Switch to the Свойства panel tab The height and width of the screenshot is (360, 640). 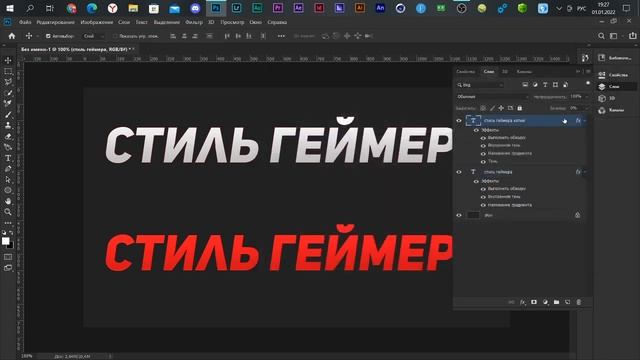tap(465, 71)
